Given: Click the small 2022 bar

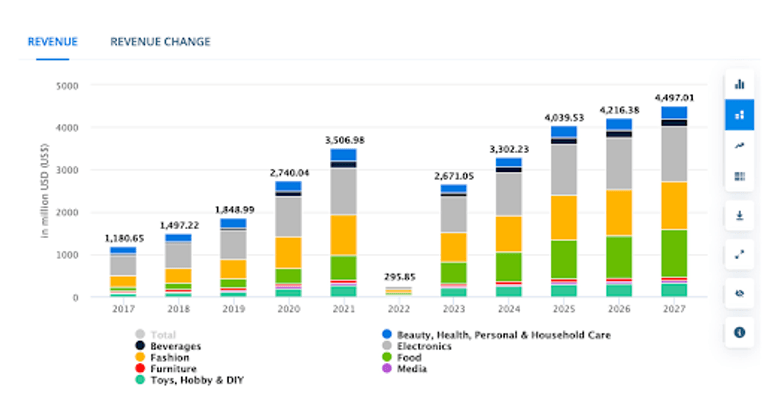Looking at the screenshot, I should tap(399, 291).
